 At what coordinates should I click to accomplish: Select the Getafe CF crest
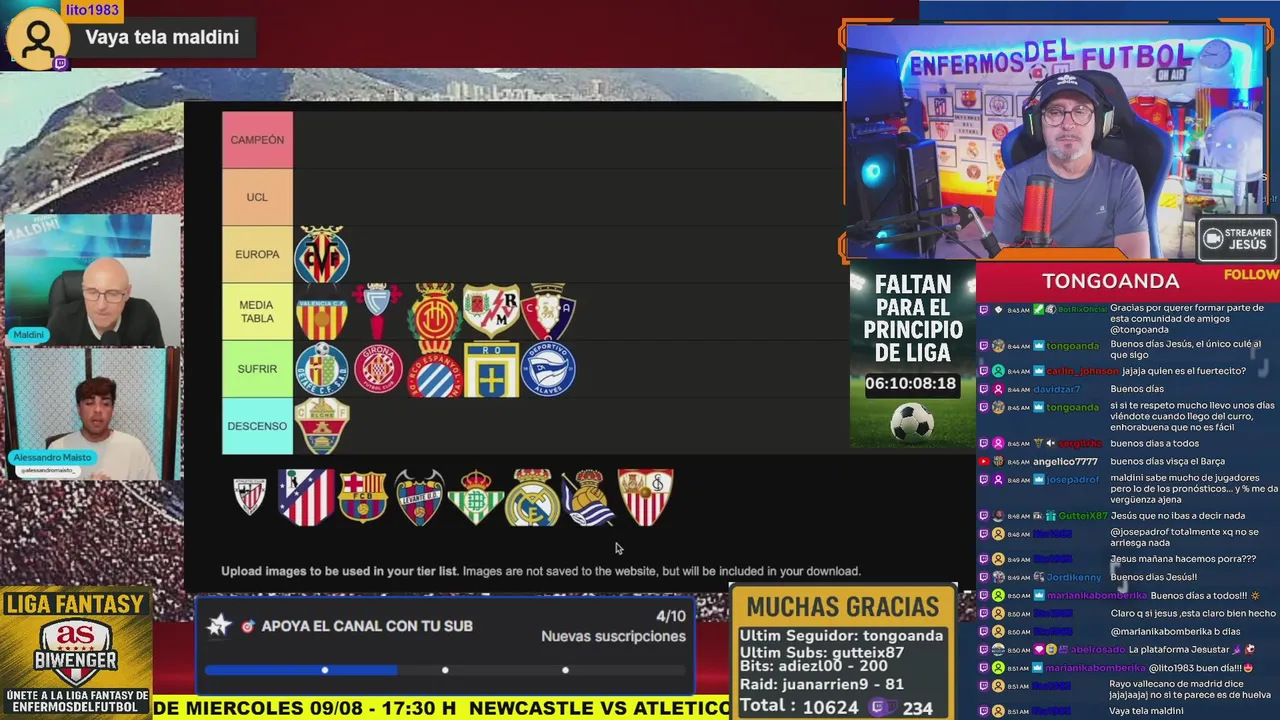coord(322,369)
